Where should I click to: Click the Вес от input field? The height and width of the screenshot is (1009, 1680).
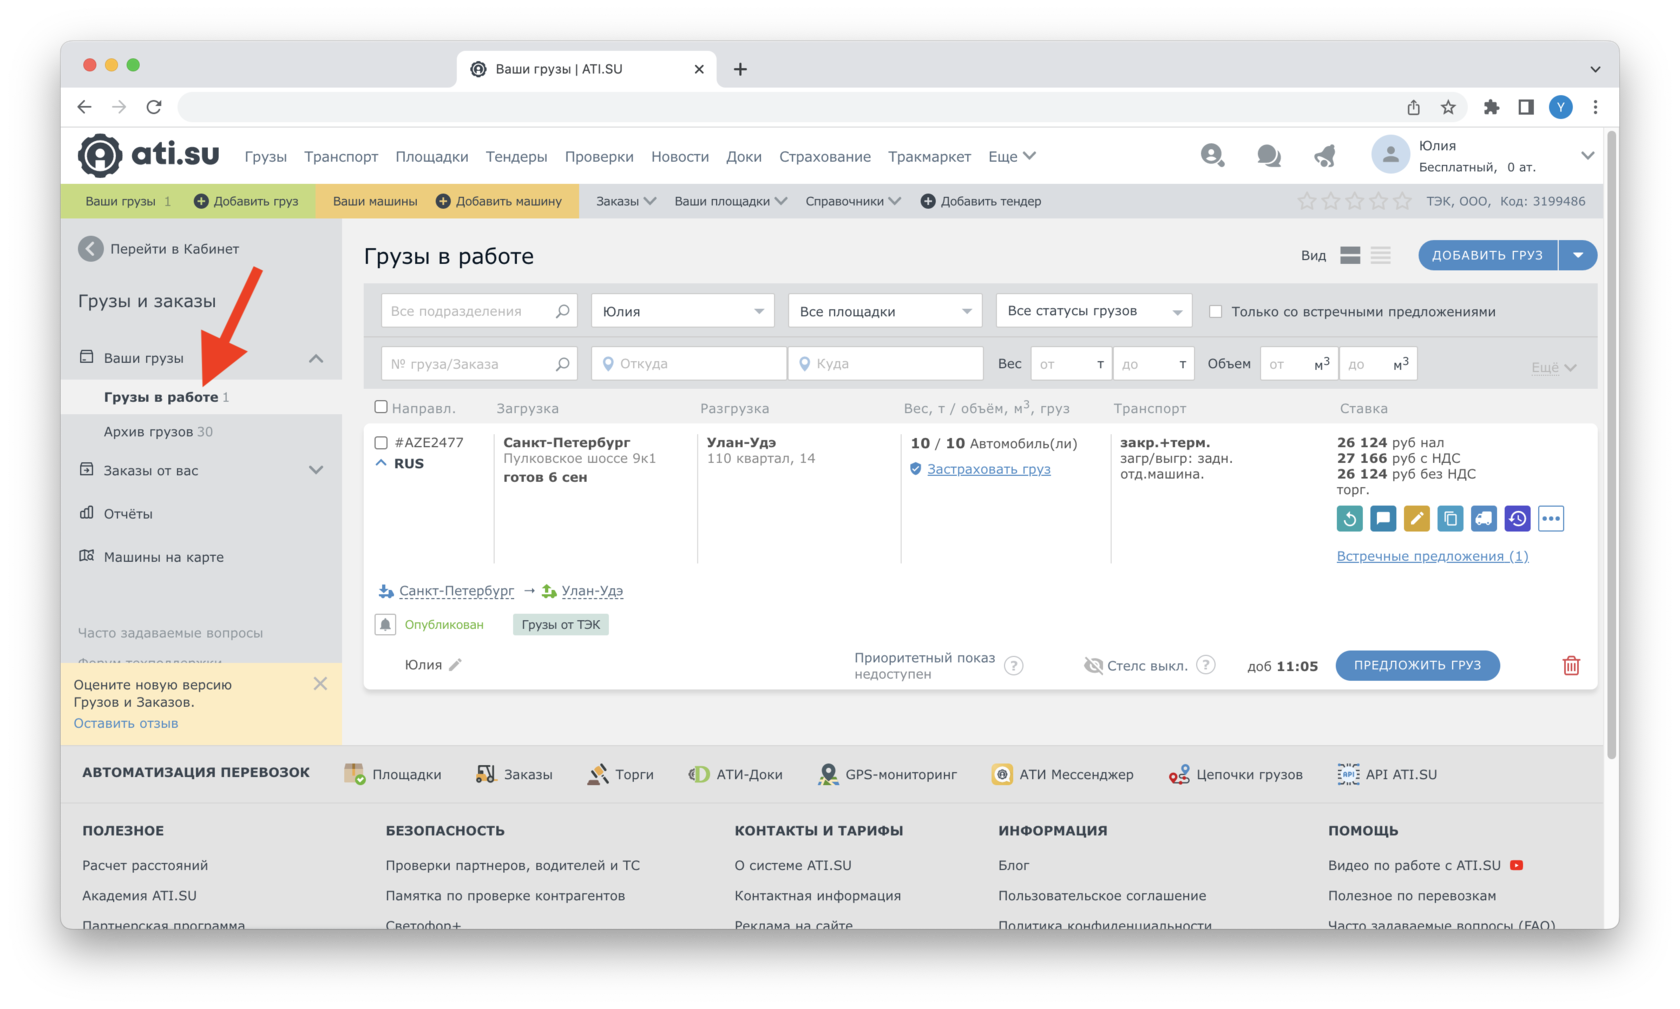point(1072,364)
